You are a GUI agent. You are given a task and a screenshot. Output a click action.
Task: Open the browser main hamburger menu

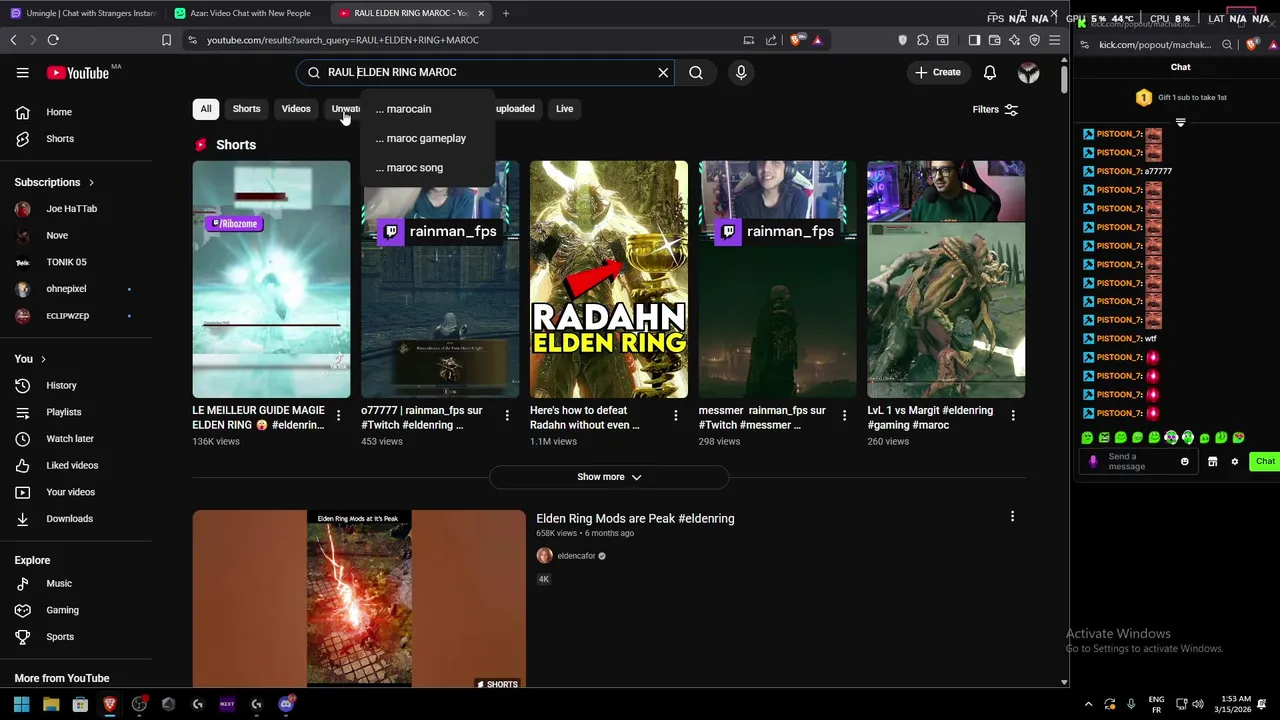click(x=1054, y=40)
